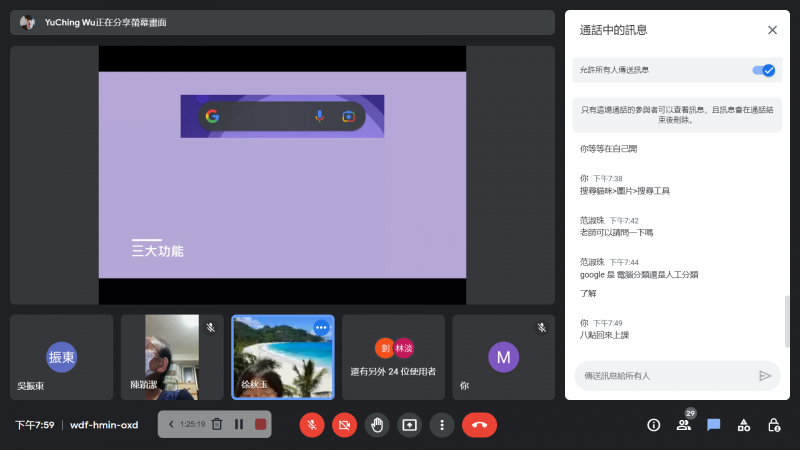800x450 pixels.
Task: Click the chat panel scrollbar
Action: coord(786,321)
